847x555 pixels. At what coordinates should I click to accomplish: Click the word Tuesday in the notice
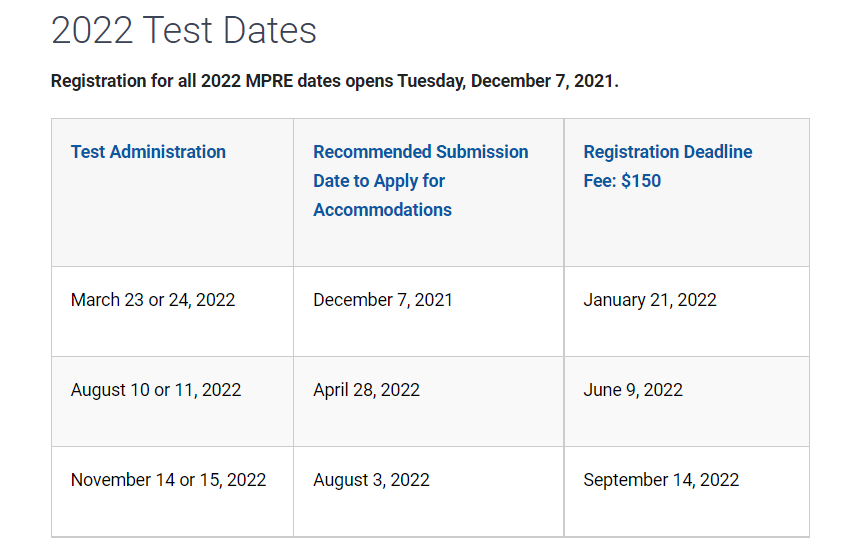pyautogui.click(x=432, y=81)
